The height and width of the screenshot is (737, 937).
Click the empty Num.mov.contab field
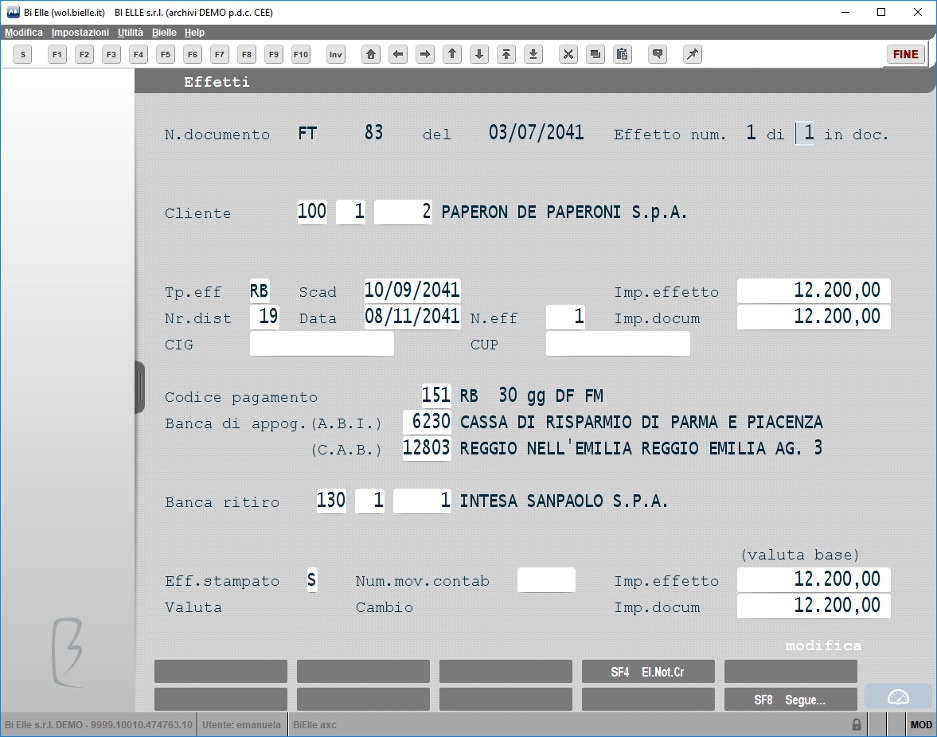click(546, 580)
